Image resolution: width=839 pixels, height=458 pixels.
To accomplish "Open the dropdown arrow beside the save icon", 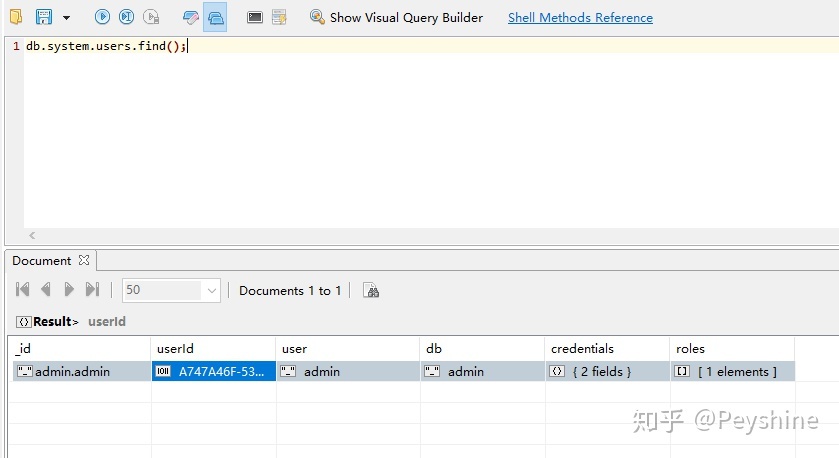I will [66, 18].
